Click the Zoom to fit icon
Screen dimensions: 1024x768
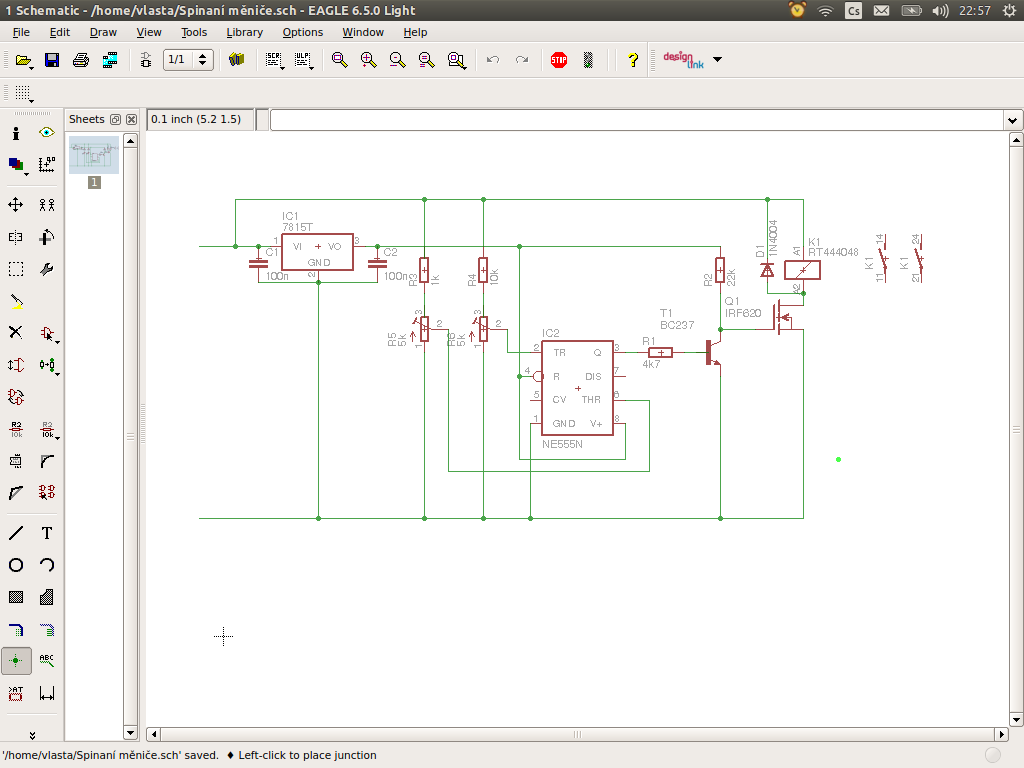(340, 60)
